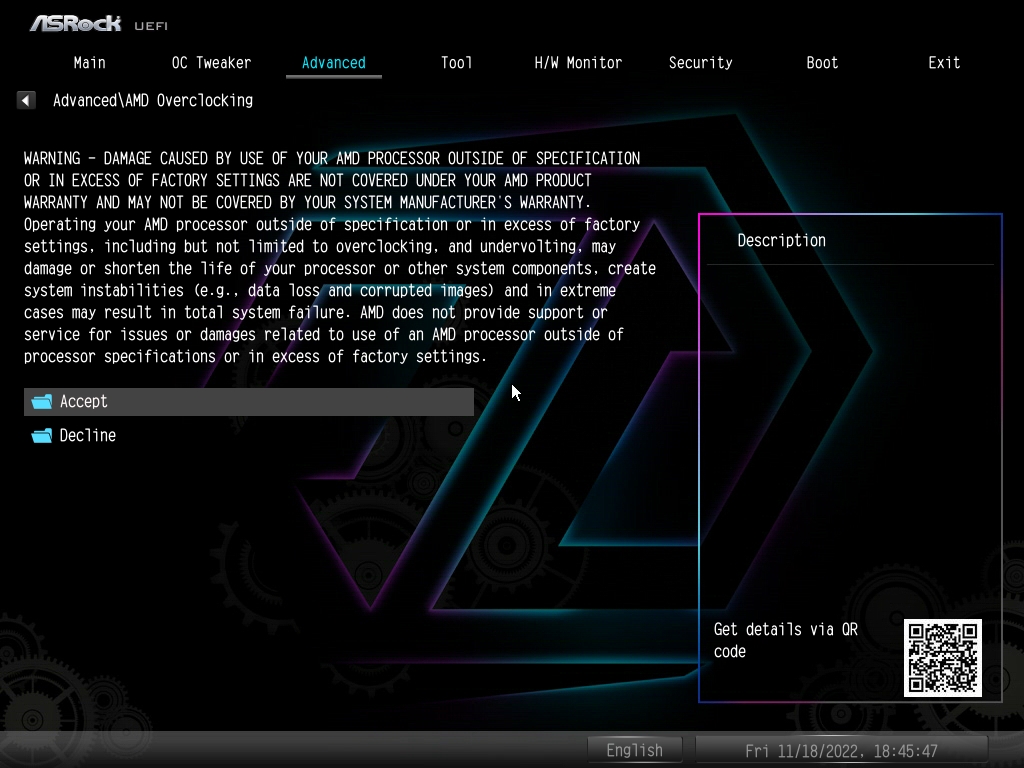Switch to the Boot tab

tap(822, 63)
